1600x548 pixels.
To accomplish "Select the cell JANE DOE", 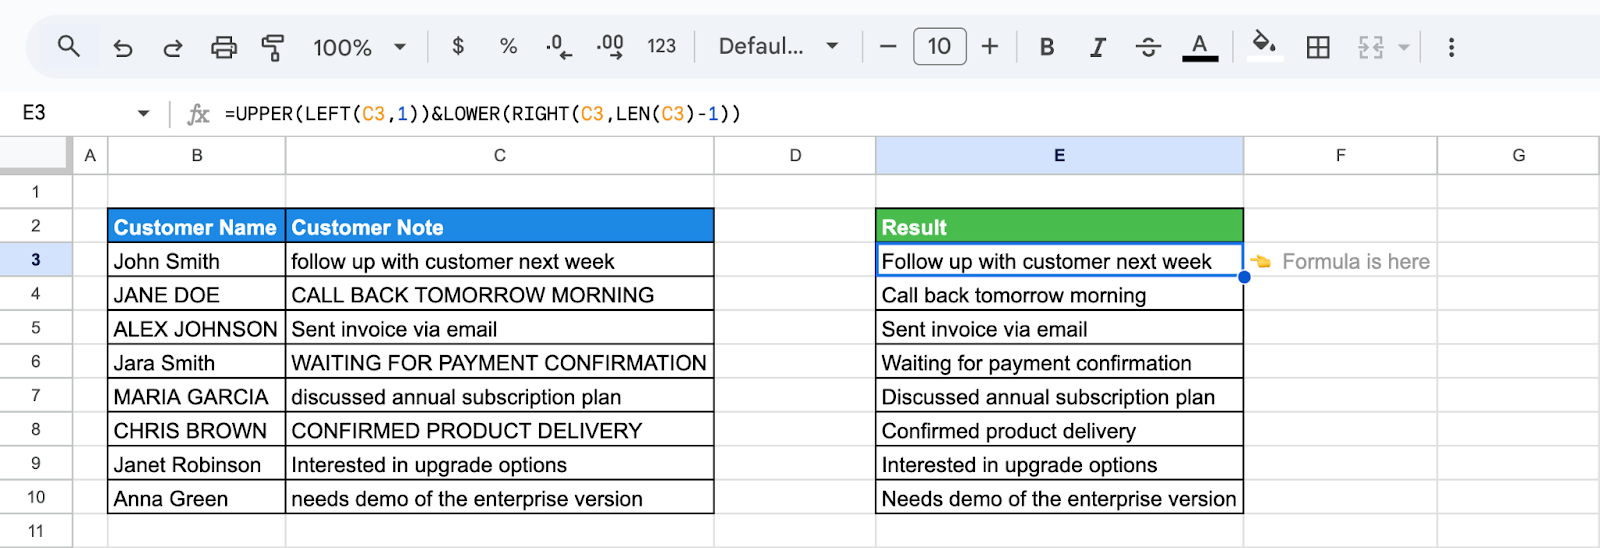I will pyautogui.click(x=197, y=295).
